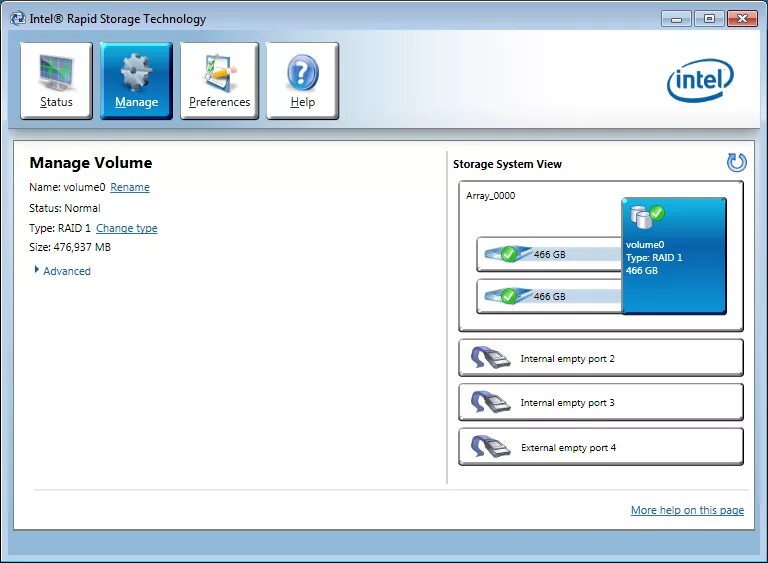Select Internal empty port 3
The width and height of the screenshot is (768, 563).
[x=600, y=402]
